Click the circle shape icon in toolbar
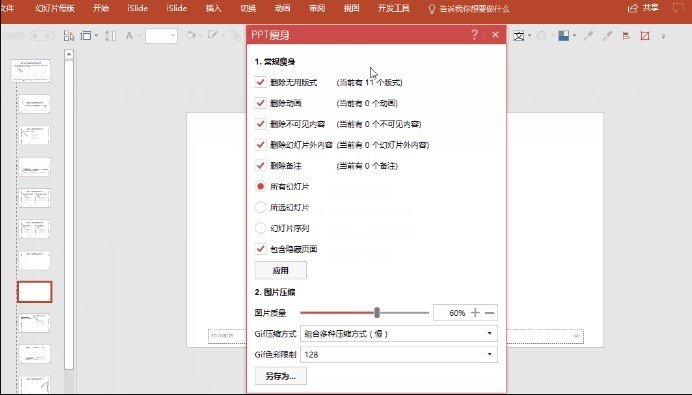Viewport: 692px width, 395px height. point(542,36)
